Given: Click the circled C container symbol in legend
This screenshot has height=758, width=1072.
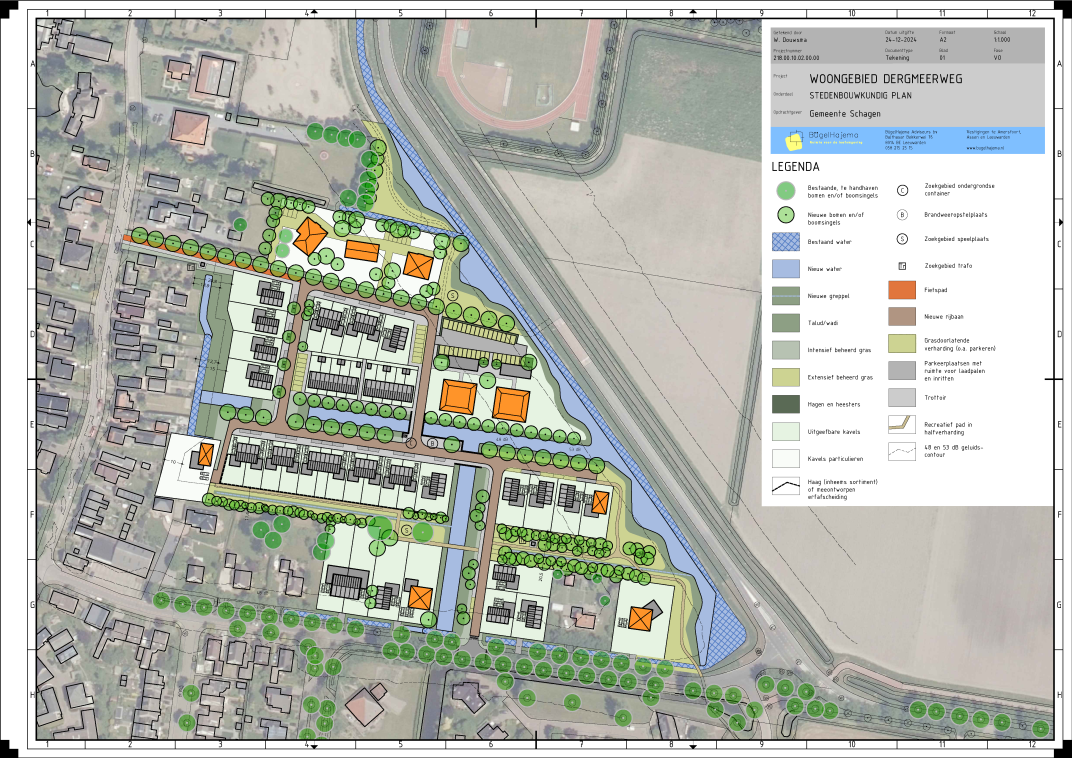Looking at the screenshot, I should [902, 191].
